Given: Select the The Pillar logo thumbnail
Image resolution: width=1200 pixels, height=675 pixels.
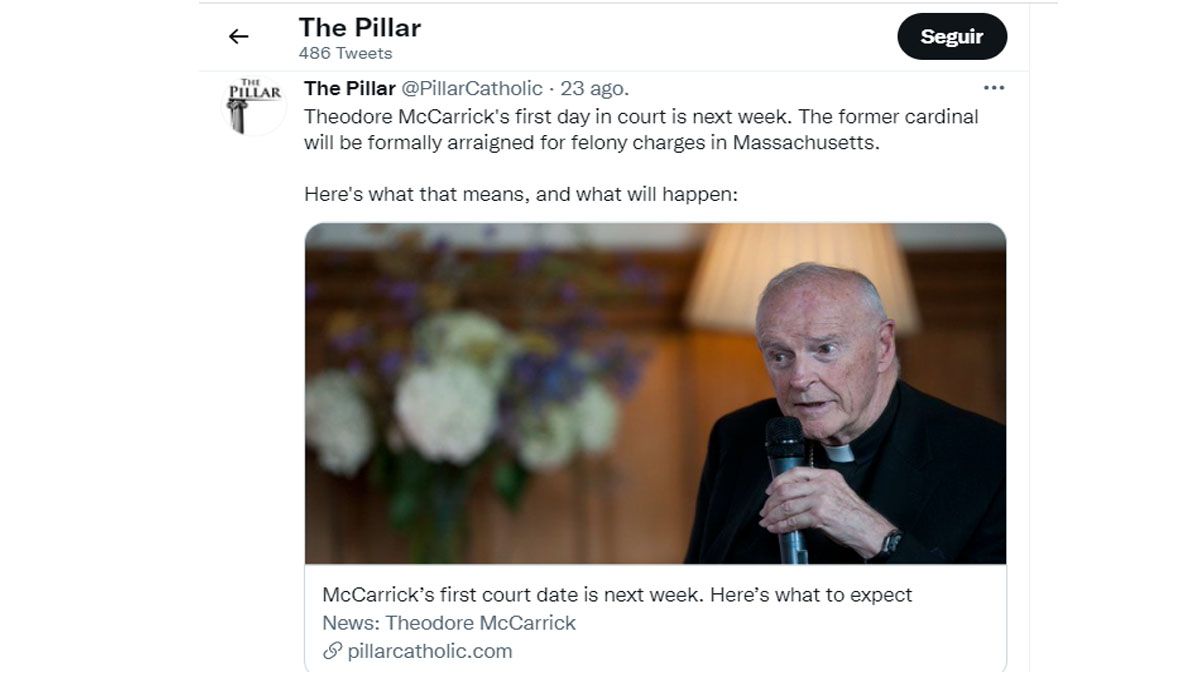Looking at the screenshot, I should click(x=255, y=106).
